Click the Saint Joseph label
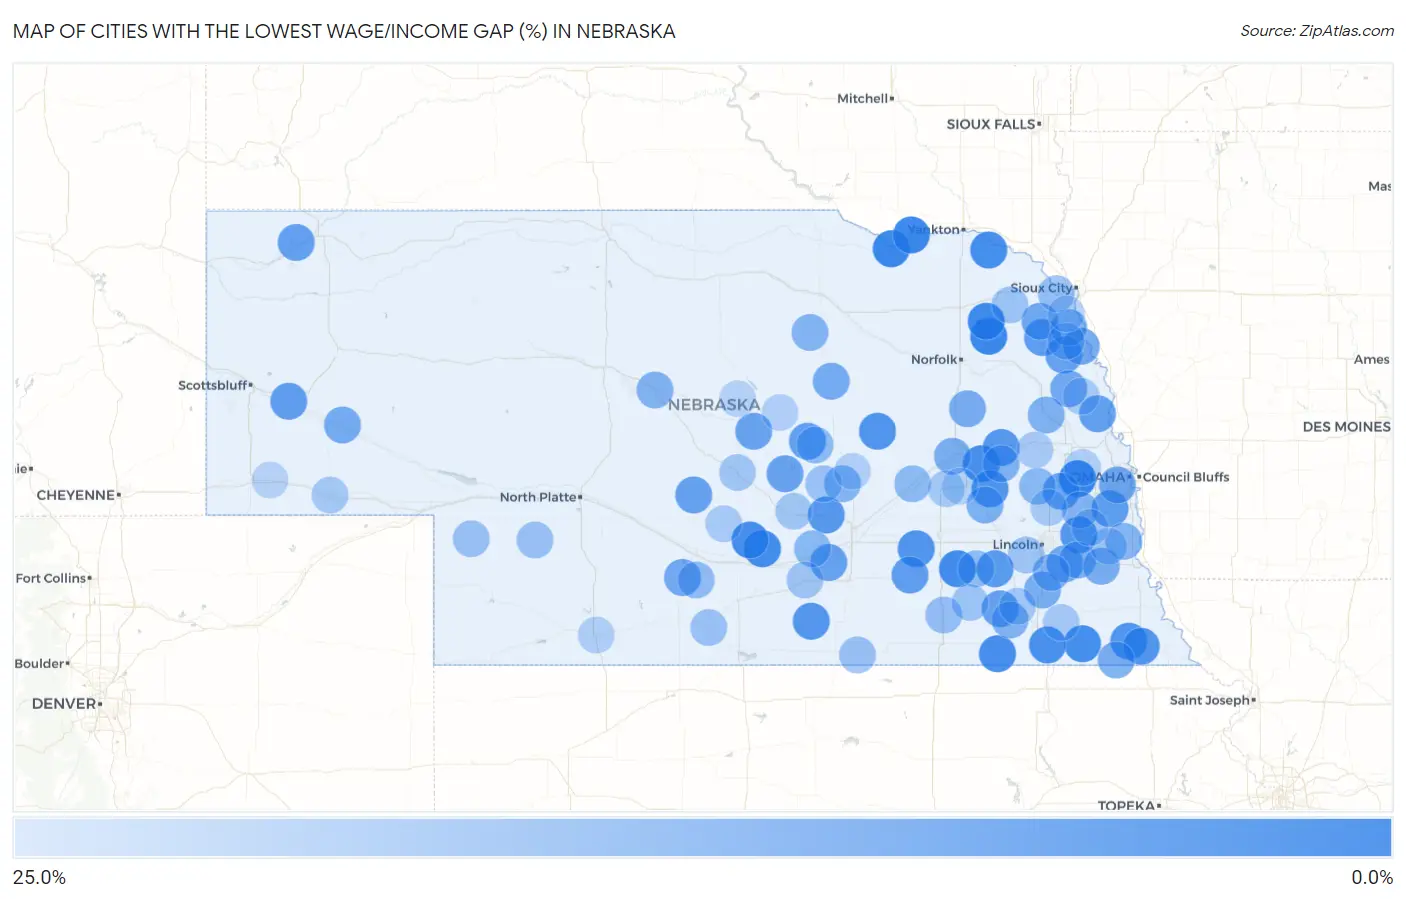Screen dimensions: 1406x899 tap(1212, 700)
